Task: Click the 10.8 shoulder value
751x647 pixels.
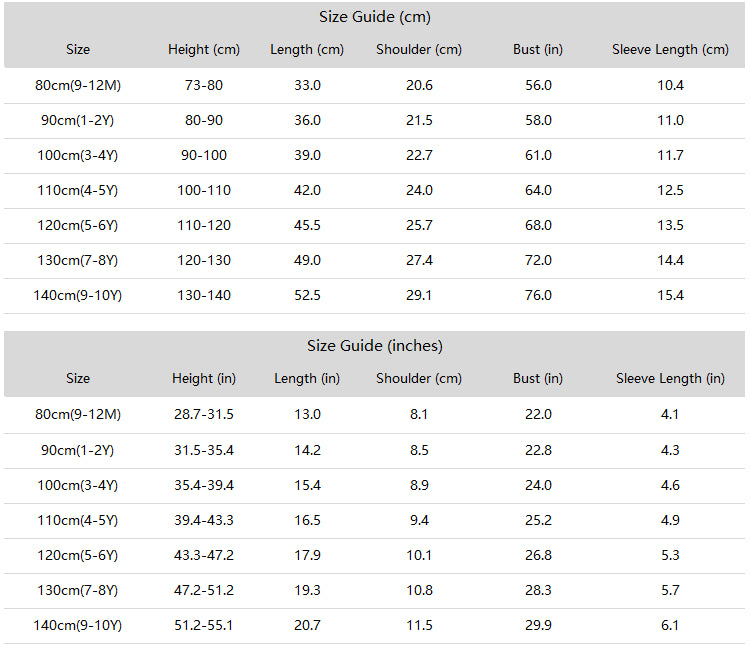Action: pos(419,590)
